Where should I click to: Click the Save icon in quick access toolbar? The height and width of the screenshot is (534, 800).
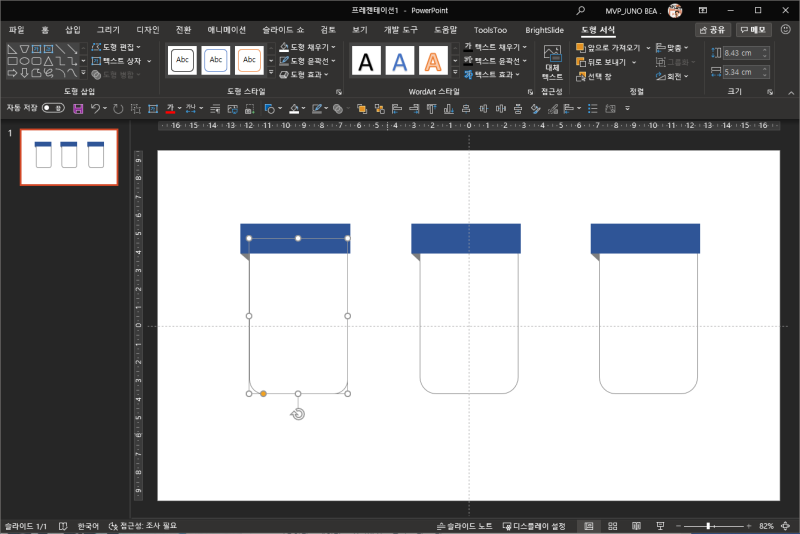tap(78, 108)
